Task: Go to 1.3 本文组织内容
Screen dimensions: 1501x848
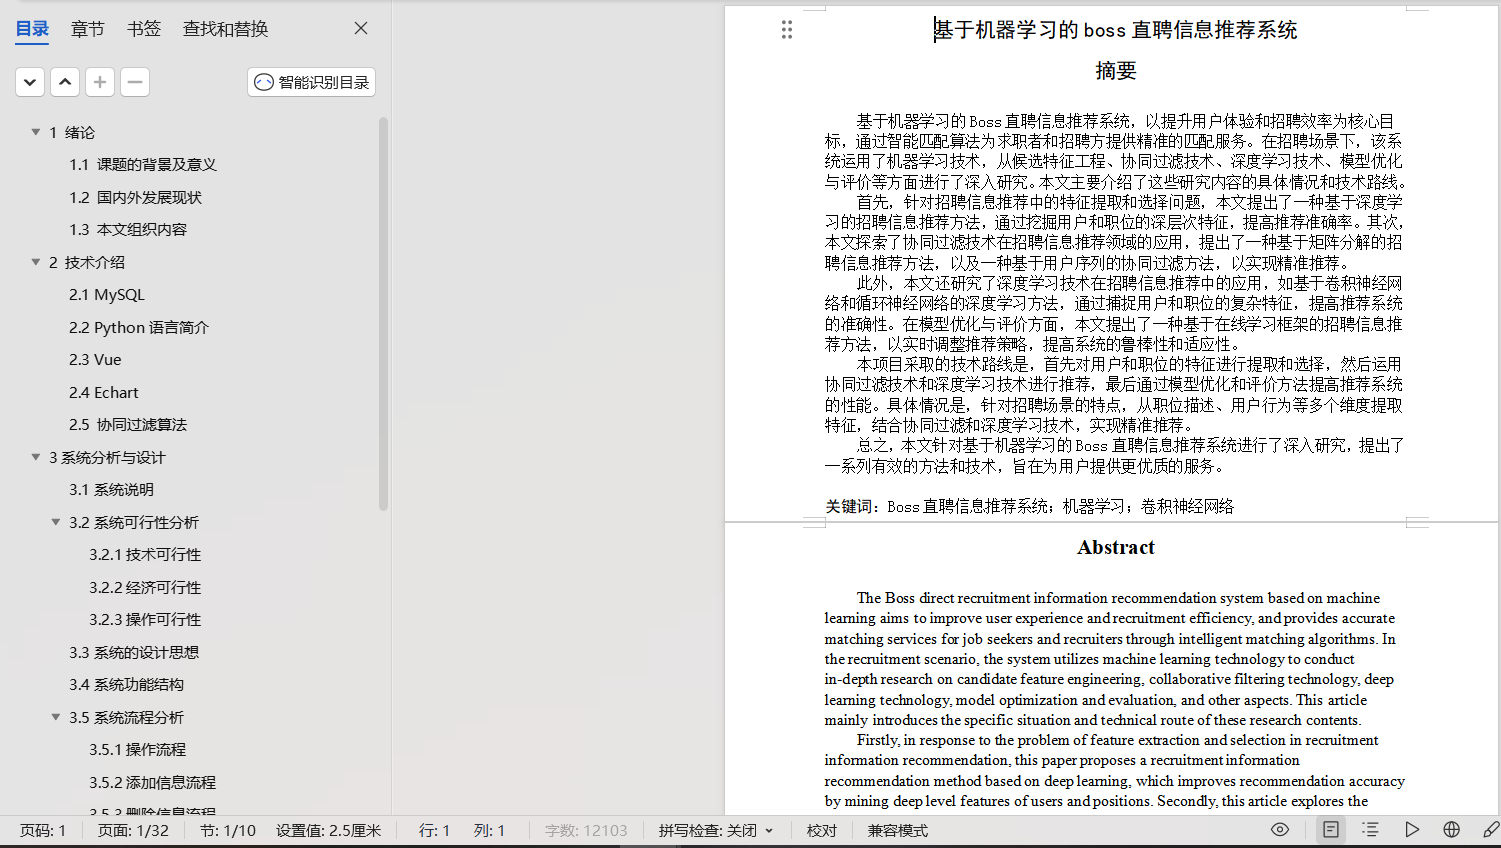Action: (x=128, y=230)
